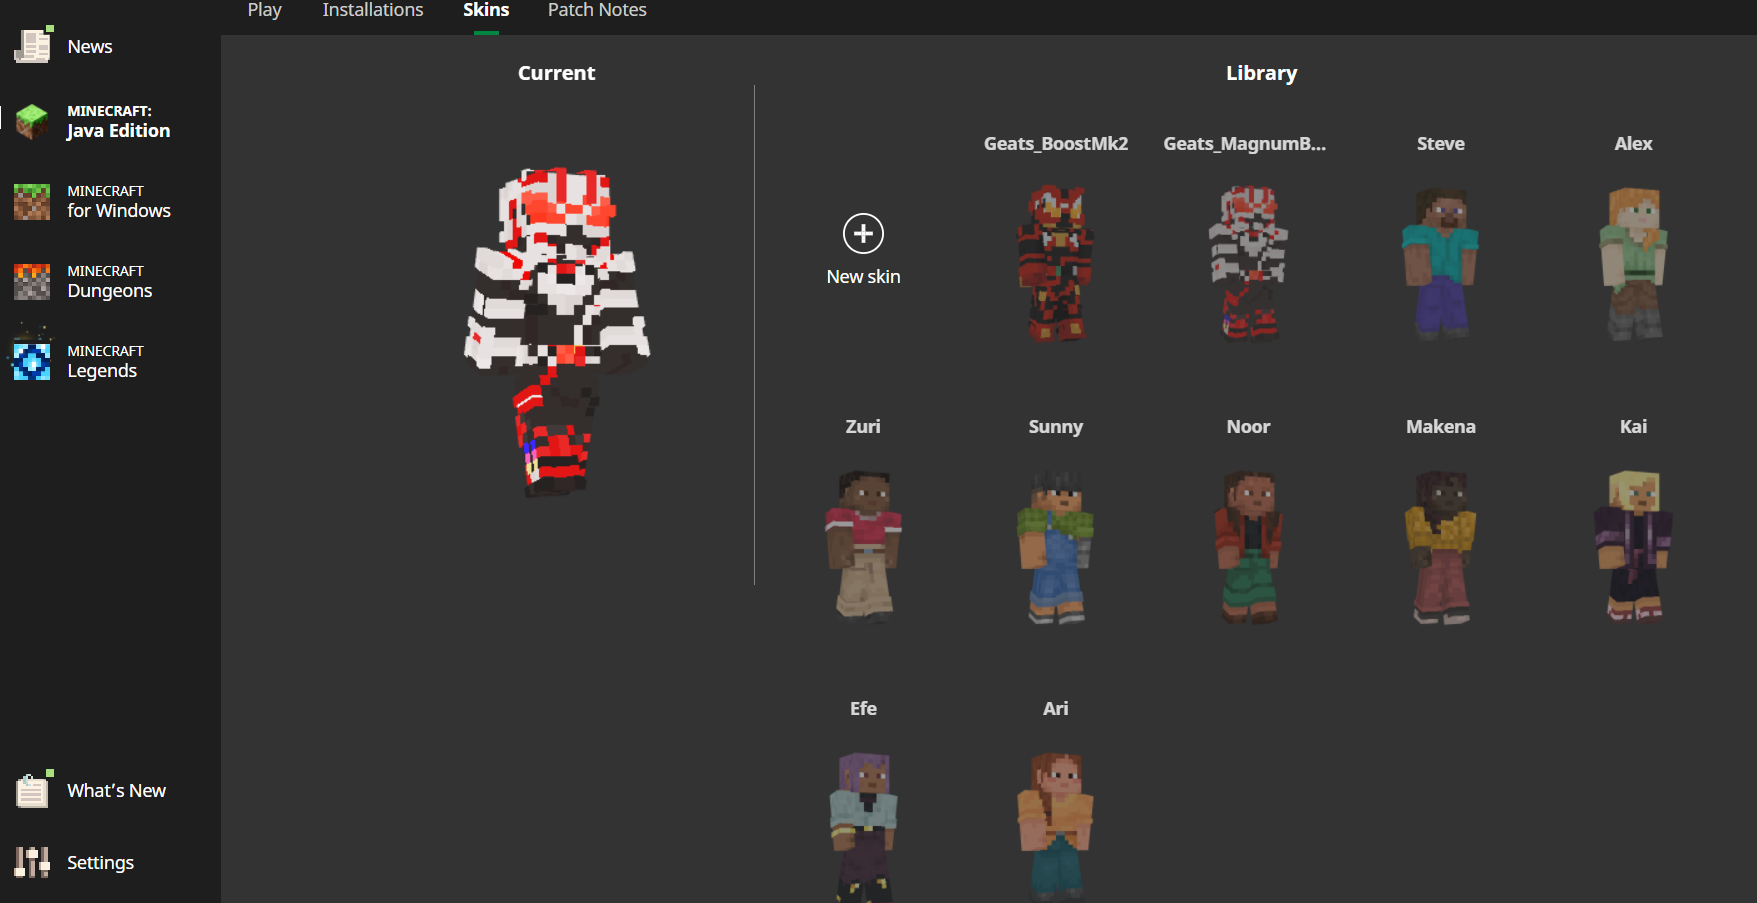Open the Minecraft Legends icon
The image size is (1757, 903).
(32, 361)
